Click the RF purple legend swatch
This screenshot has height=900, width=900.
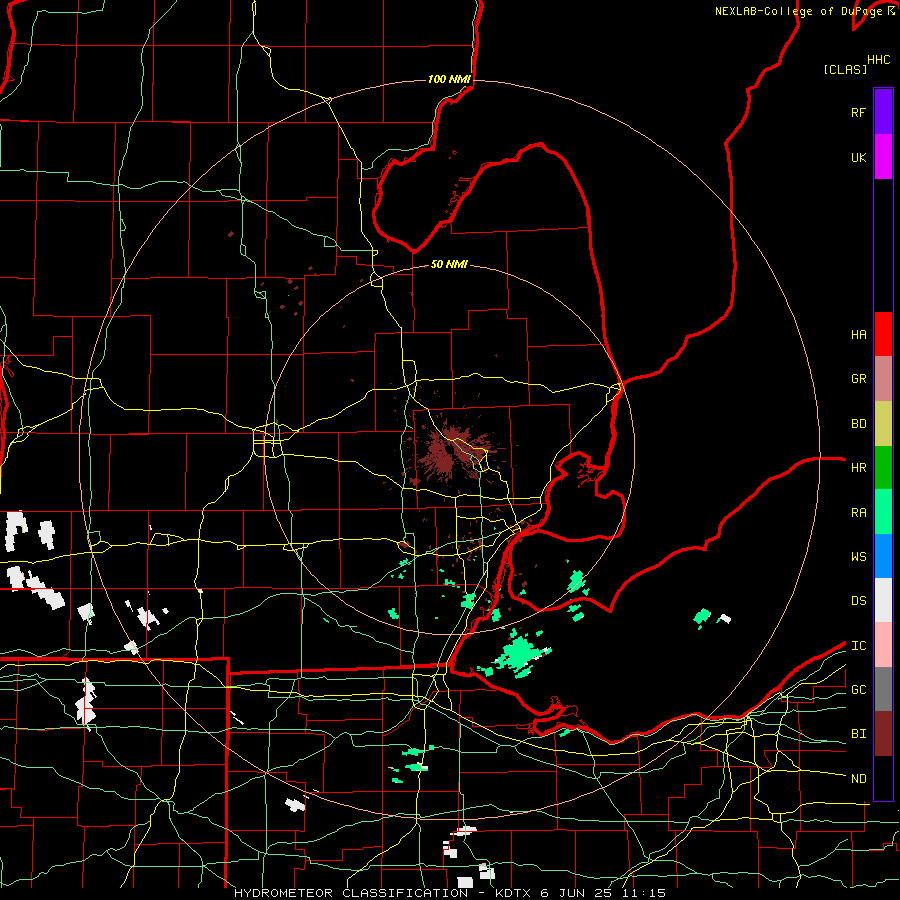tap(883, 112)
